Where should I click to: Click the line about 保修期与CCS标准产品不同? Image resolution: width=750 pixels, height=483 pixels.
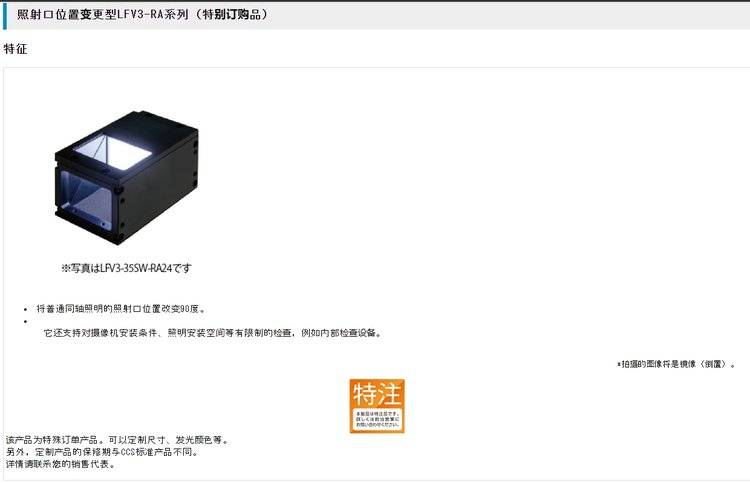[x=102, y=452]
